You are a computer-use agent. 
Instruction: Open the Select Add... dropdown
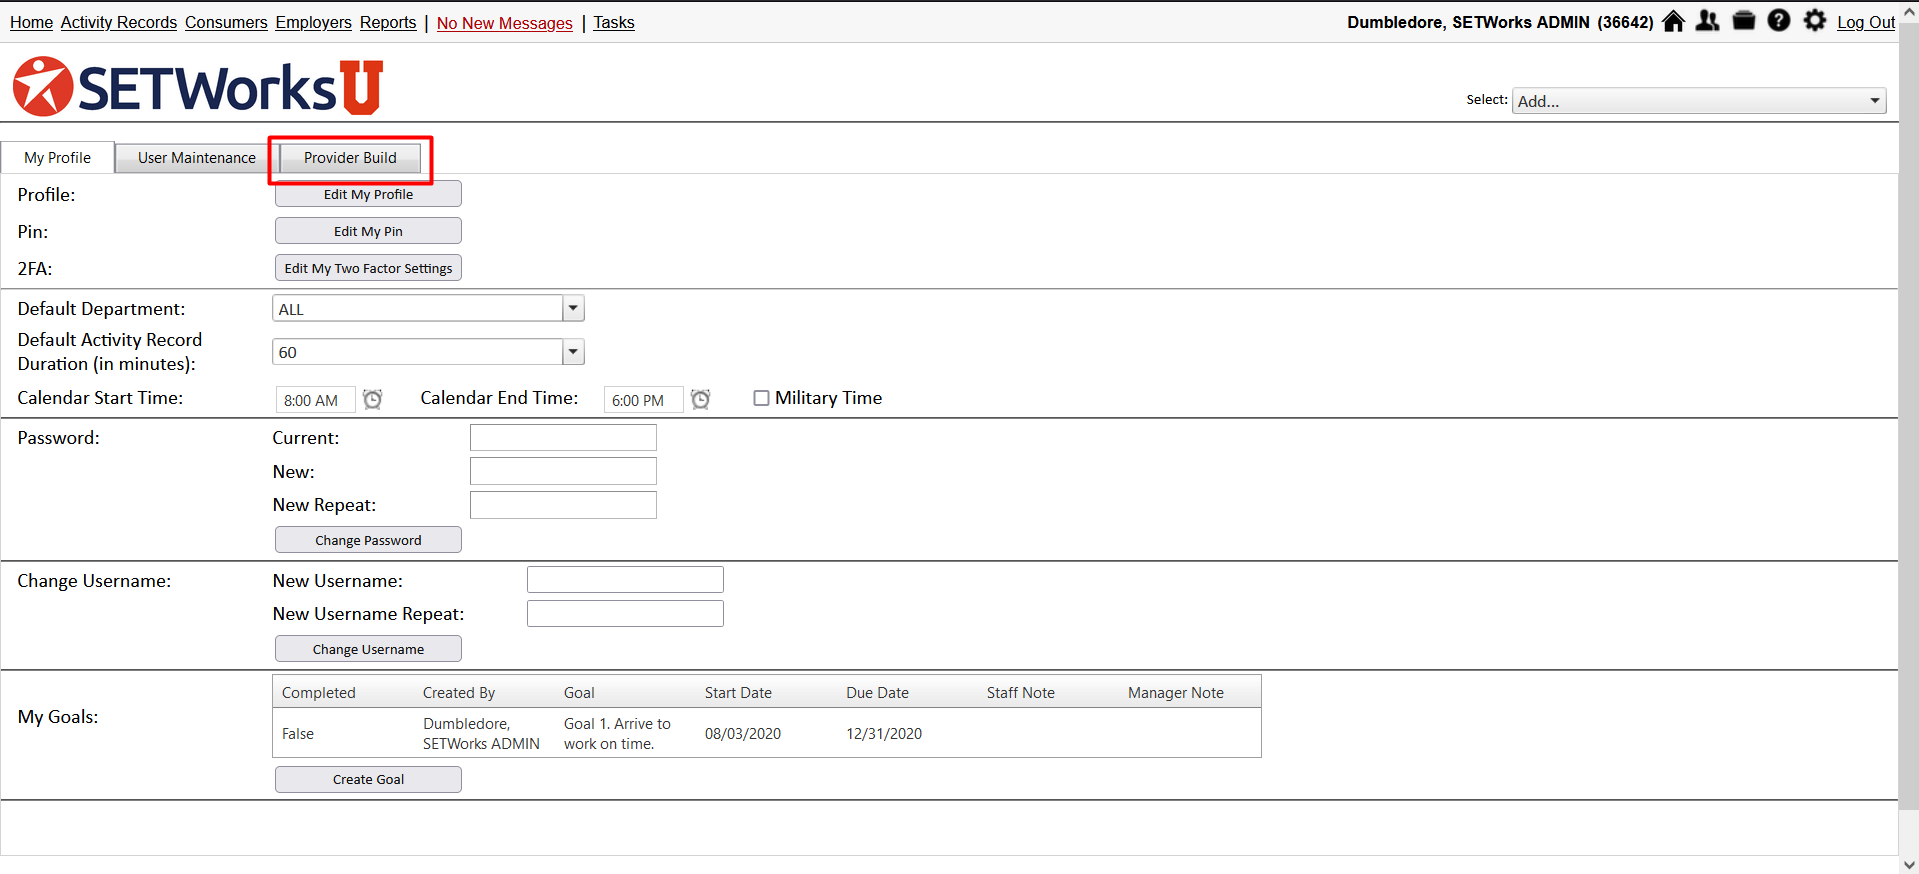click(x=1699, y=101)
